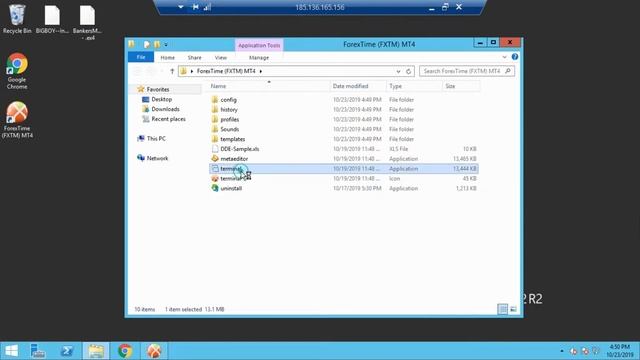Viewport: 640px width, 360px height.
Task: Open Desktop in navigation pane
Action: [162, 99]
